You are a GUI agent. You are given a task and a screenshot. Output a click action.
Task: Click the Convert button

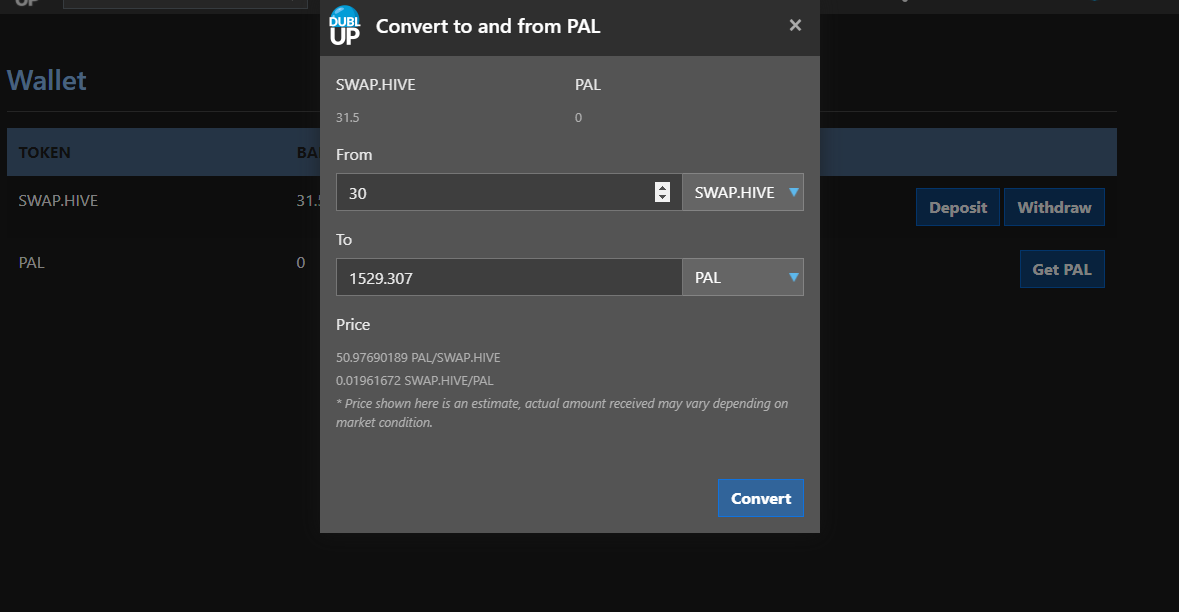761,498
